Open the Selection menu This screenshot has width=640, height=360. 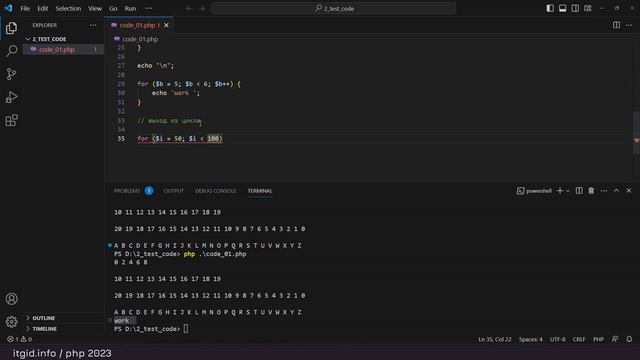click(68, 8)
